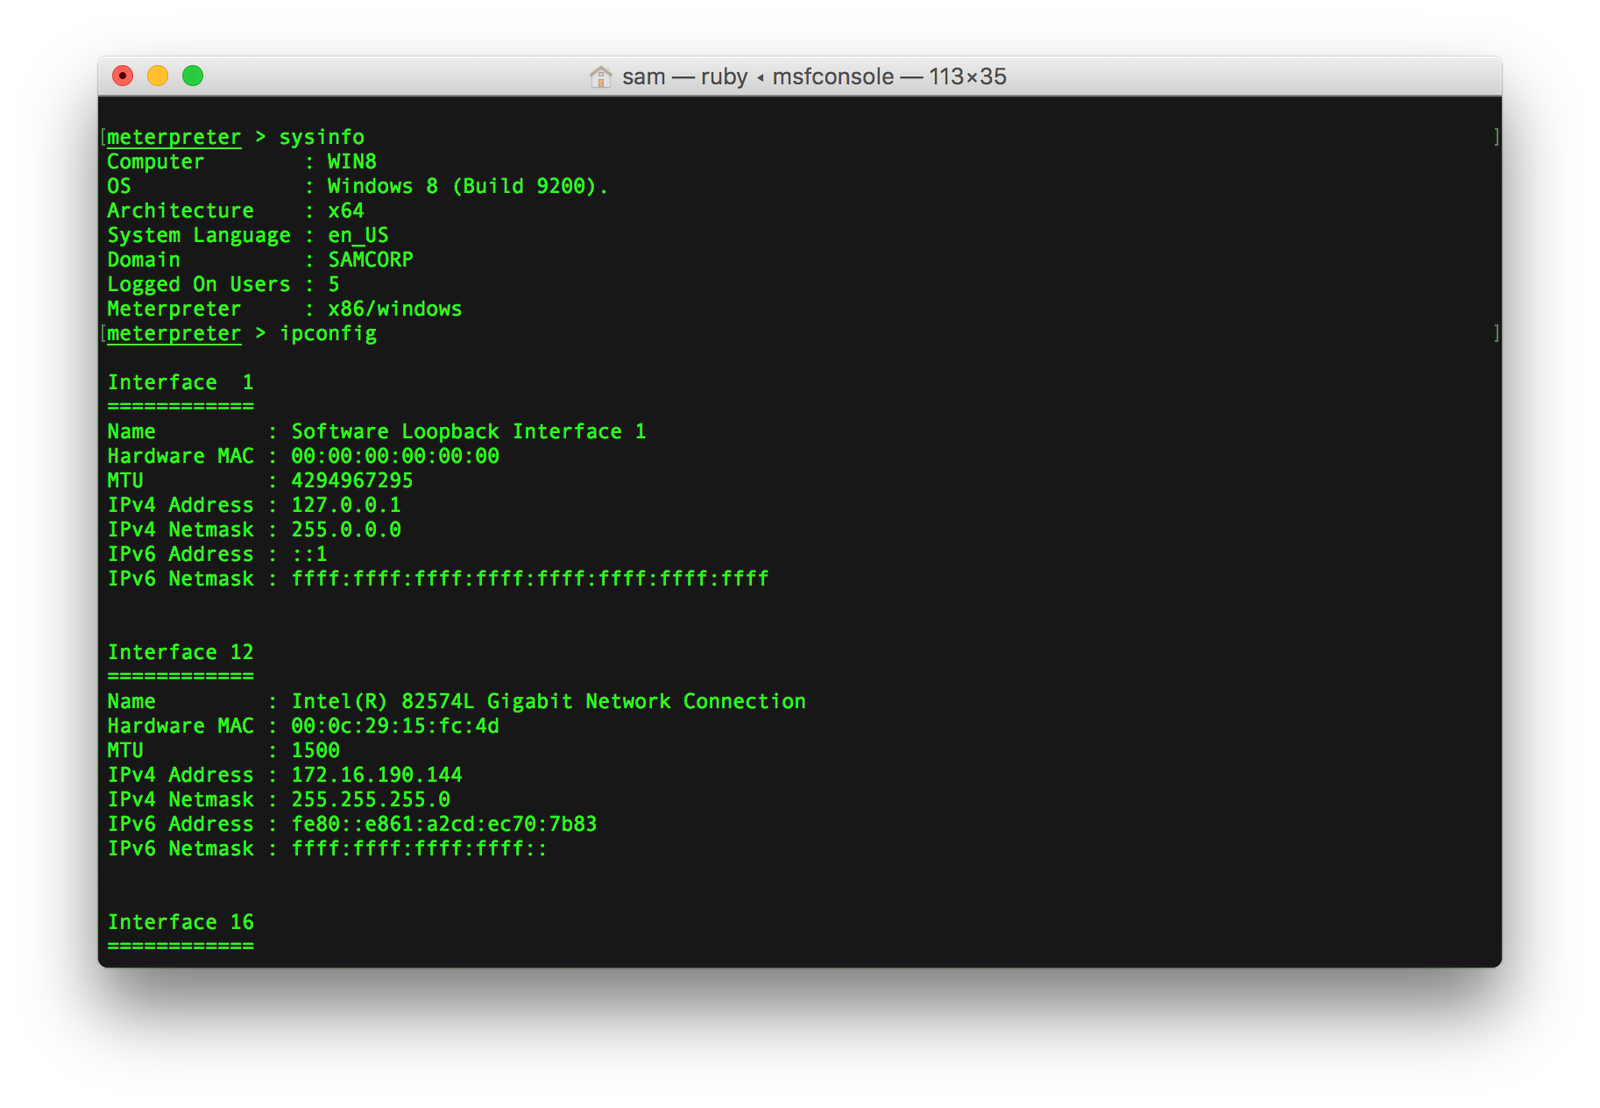
Task: Click the computer name value WIN8
Action: pyautogui.click(x=352, y=162)
